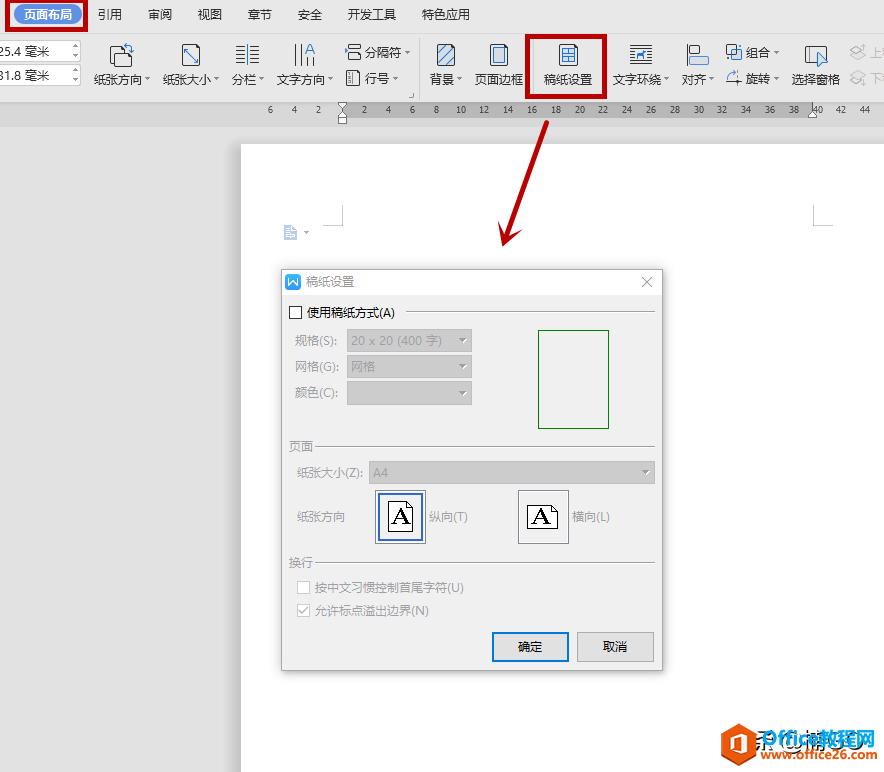Open the 页面边框 page border tool

498,65
